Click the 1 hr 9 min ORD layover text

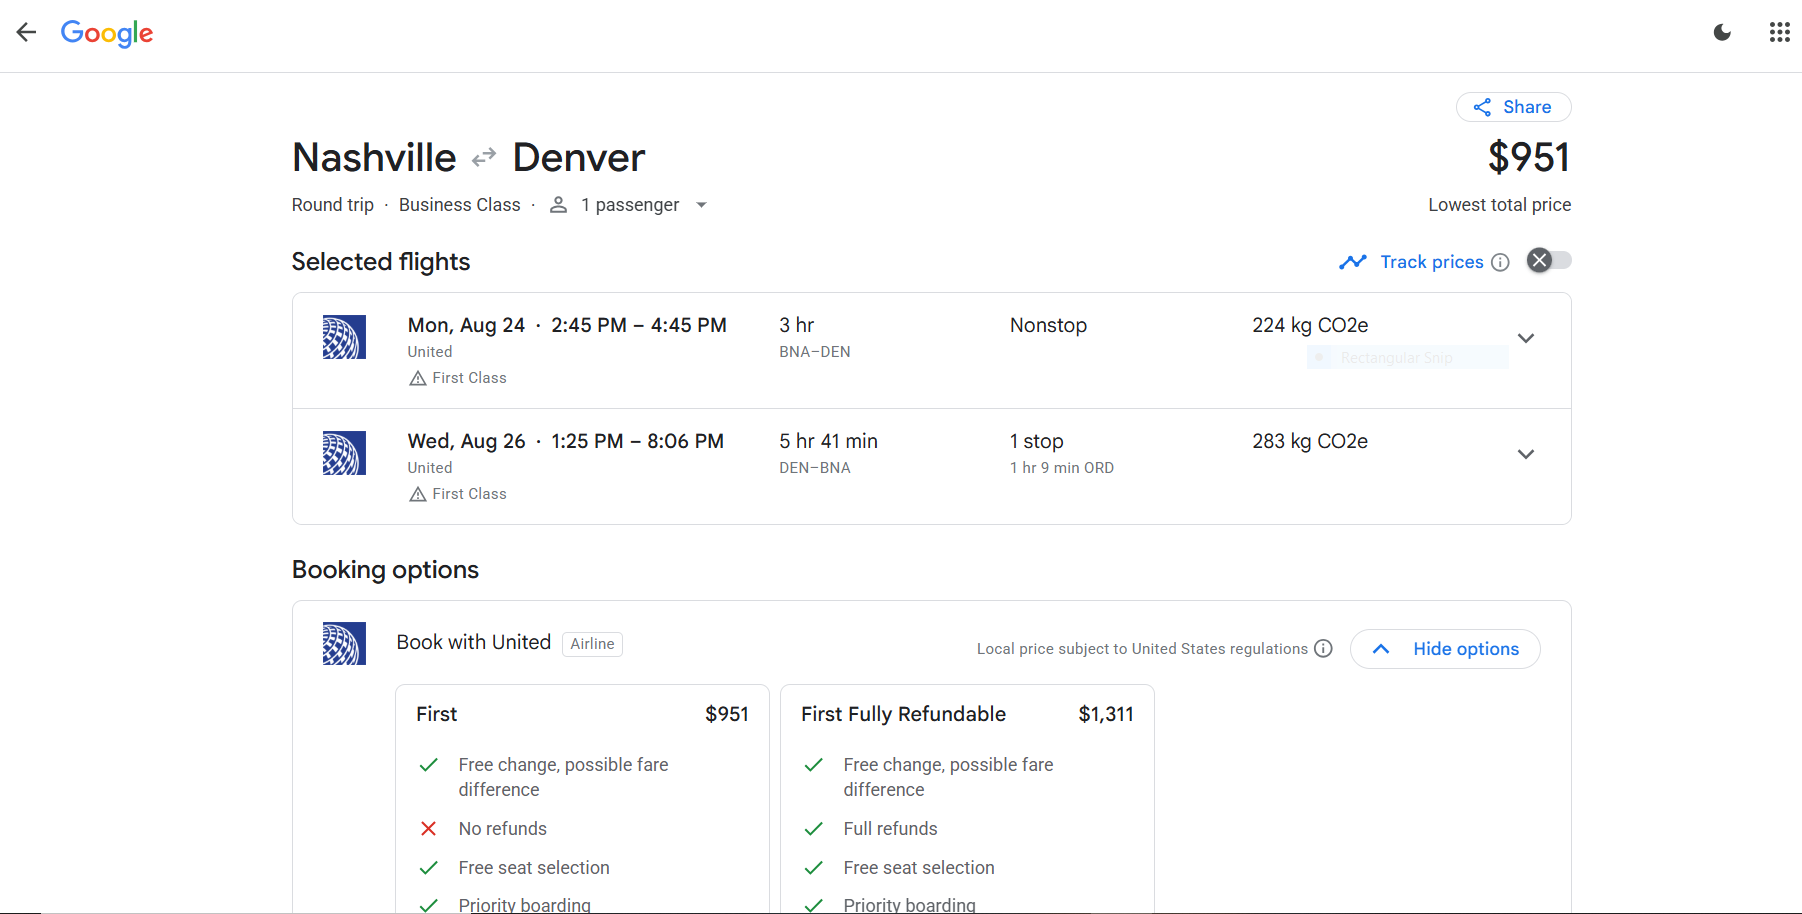click(1062, 468)
